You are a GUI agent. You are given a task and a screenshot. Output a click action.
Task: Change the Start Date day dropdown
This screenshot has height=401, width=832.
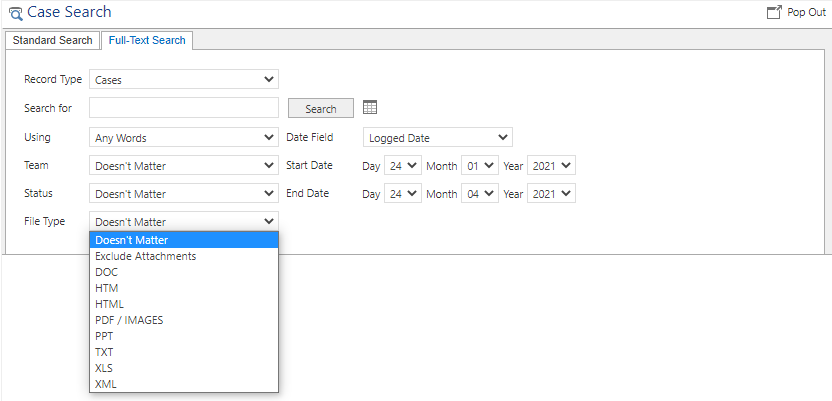click(403, 165)
